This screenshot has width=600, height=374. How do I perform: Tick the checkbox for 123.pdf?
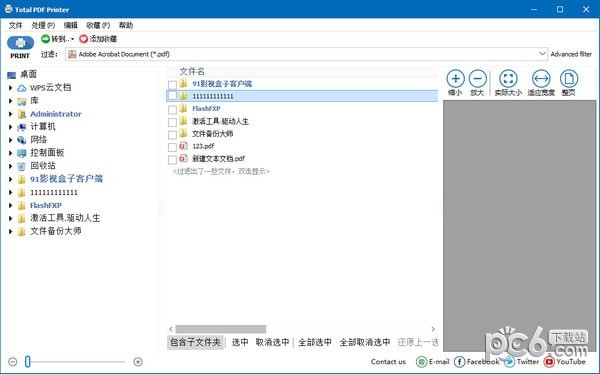[172, 147]
